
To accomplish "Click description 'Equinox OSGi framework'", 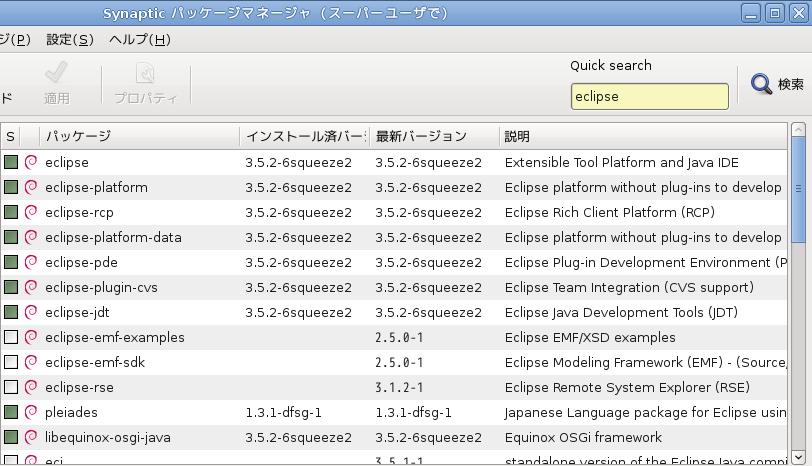I will pyautogui.click(x=583, y=438).
